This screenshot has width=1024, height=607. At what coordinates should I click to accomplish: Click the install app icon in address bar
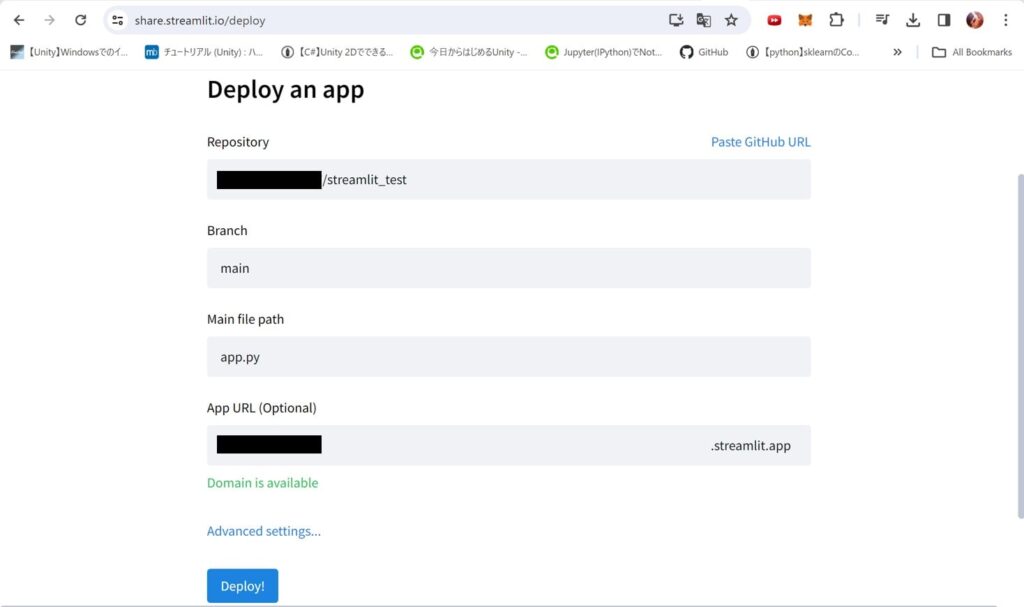click(x=677, y=20)
